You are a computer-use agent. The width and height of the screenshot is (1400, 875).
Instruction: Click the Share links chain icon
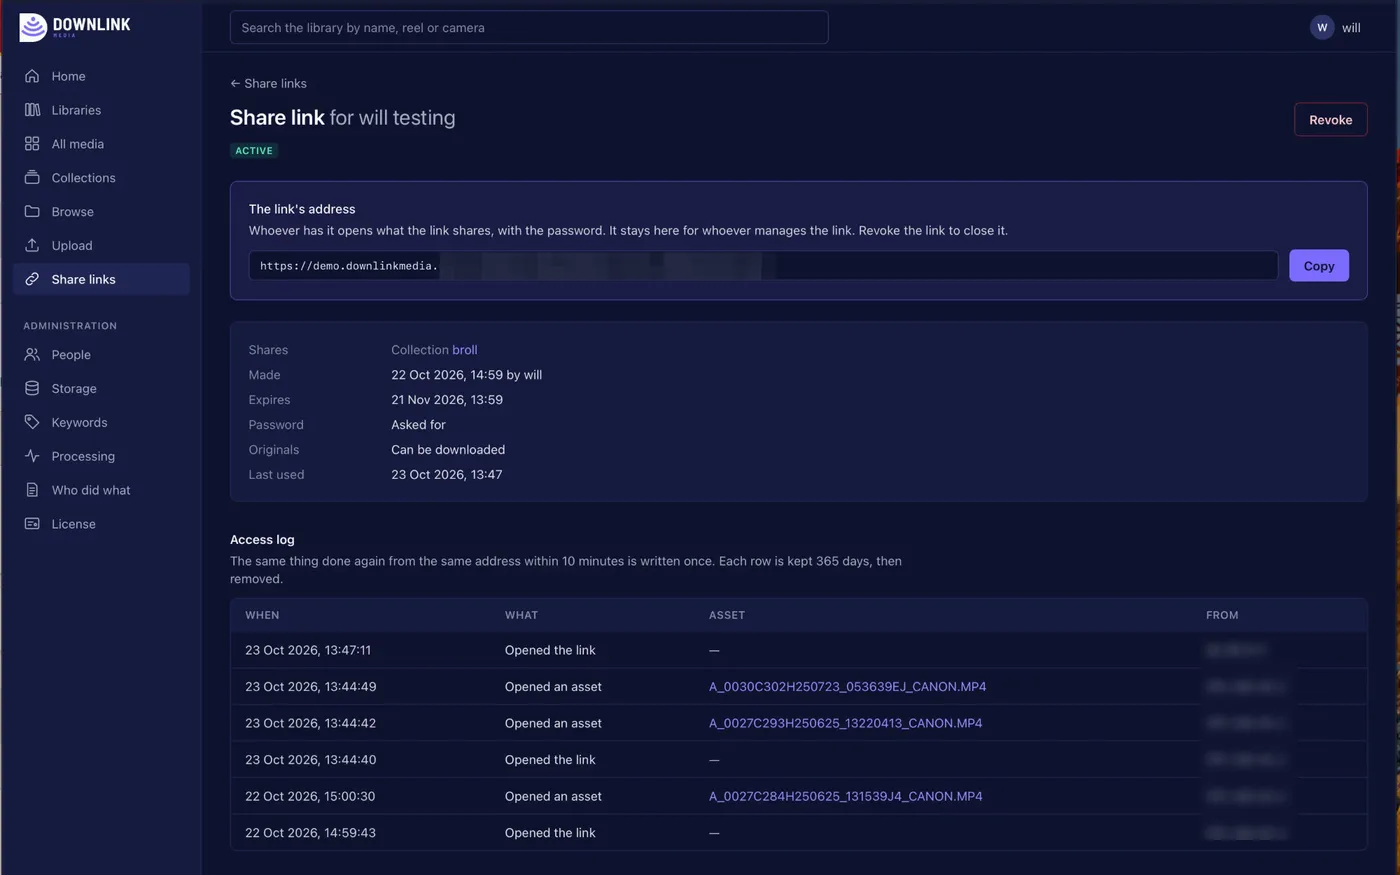pos(32,280)
